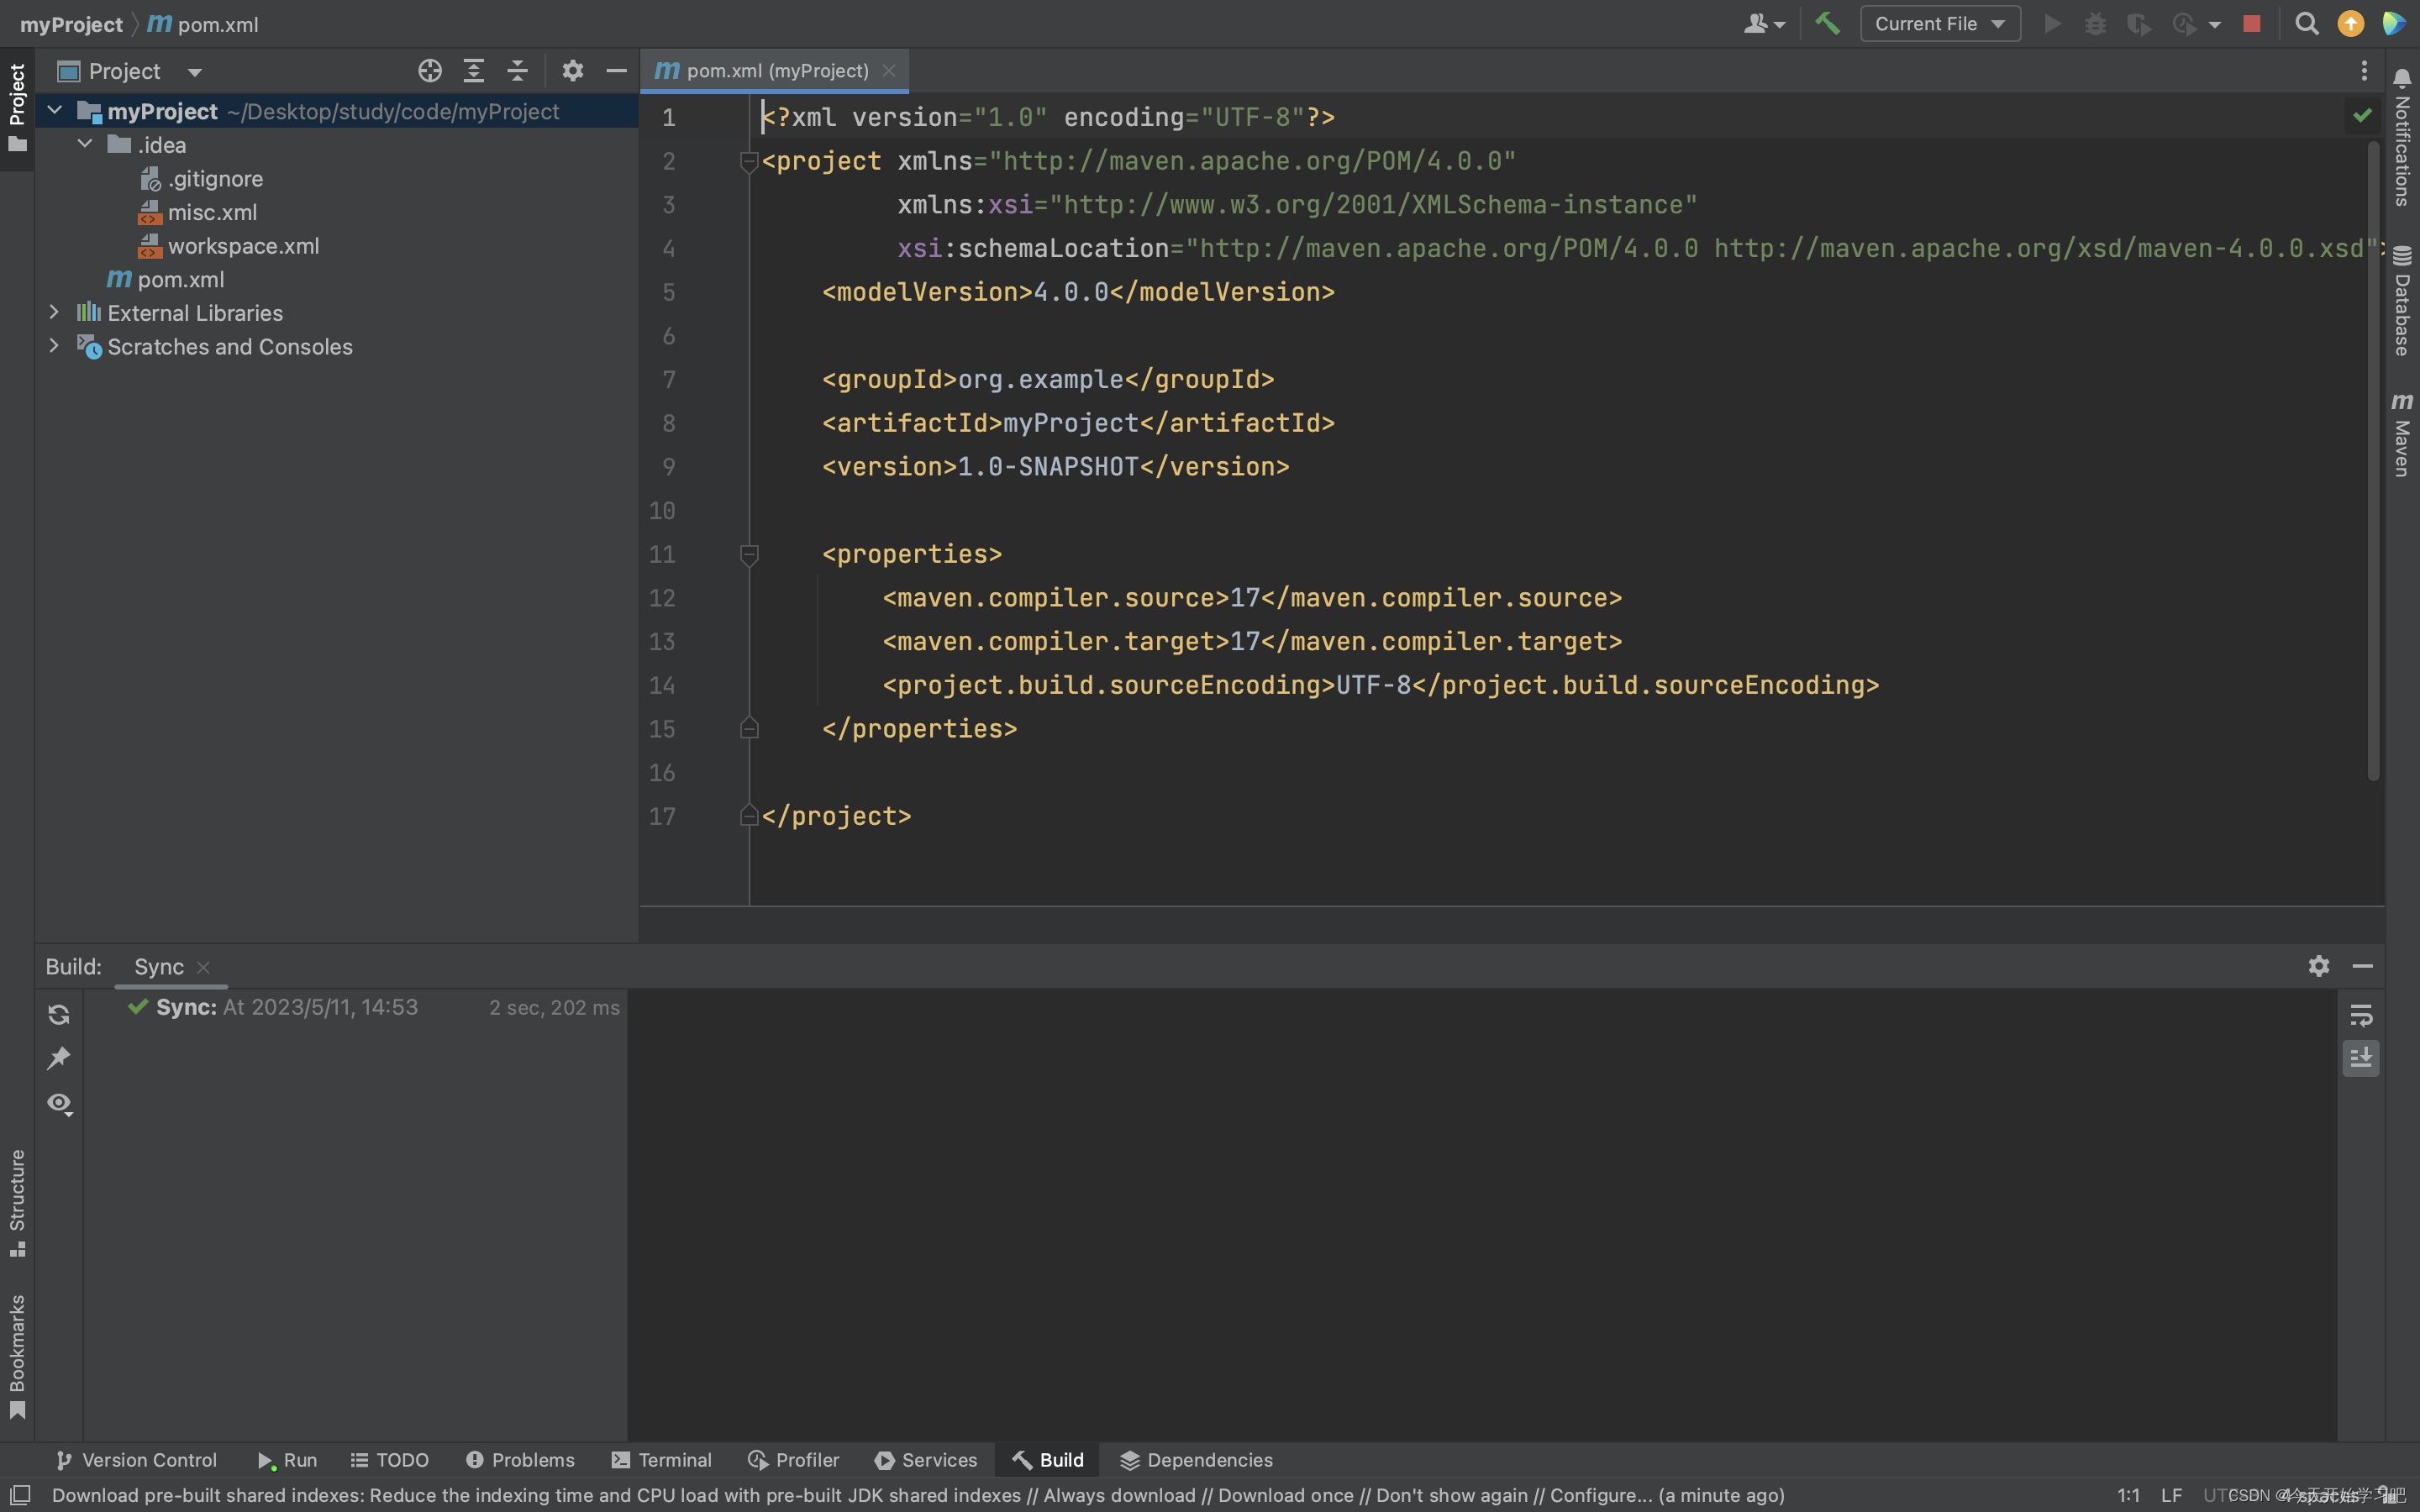Click the orange IDE update icon
2420x1512 pixels.
tap(2351, 23)
